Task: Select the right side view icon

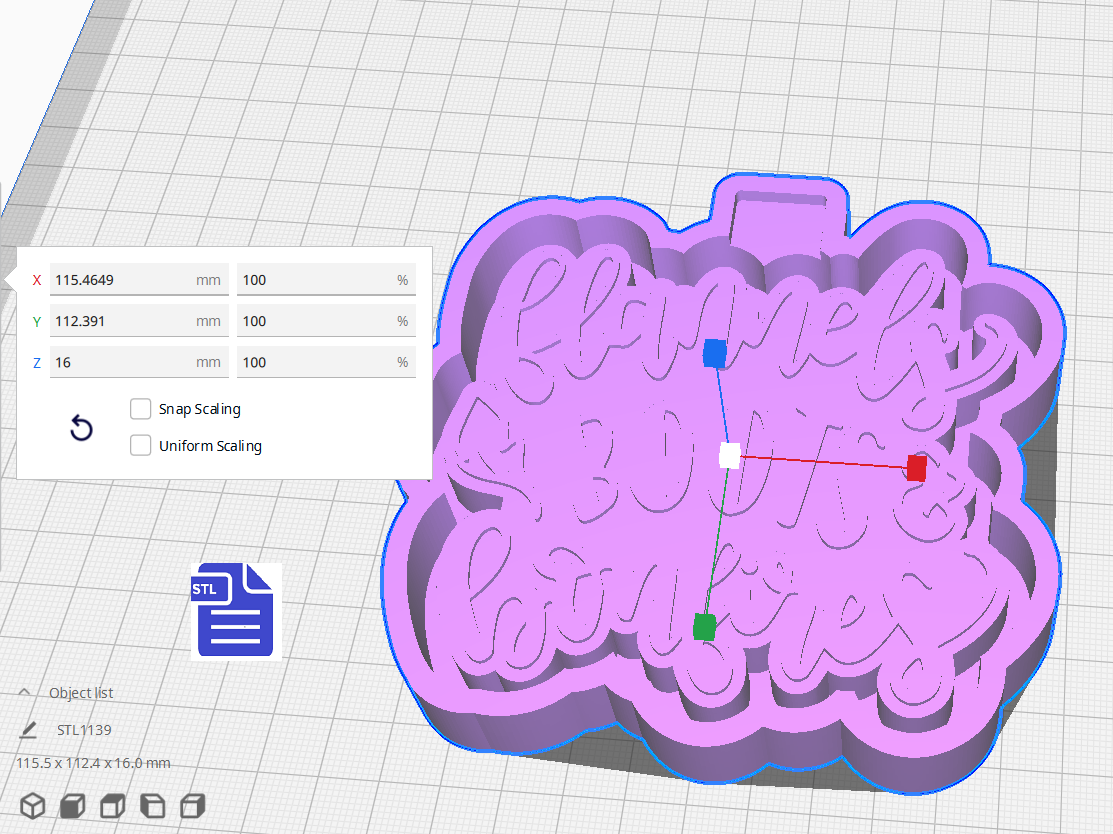Action: 192,805
